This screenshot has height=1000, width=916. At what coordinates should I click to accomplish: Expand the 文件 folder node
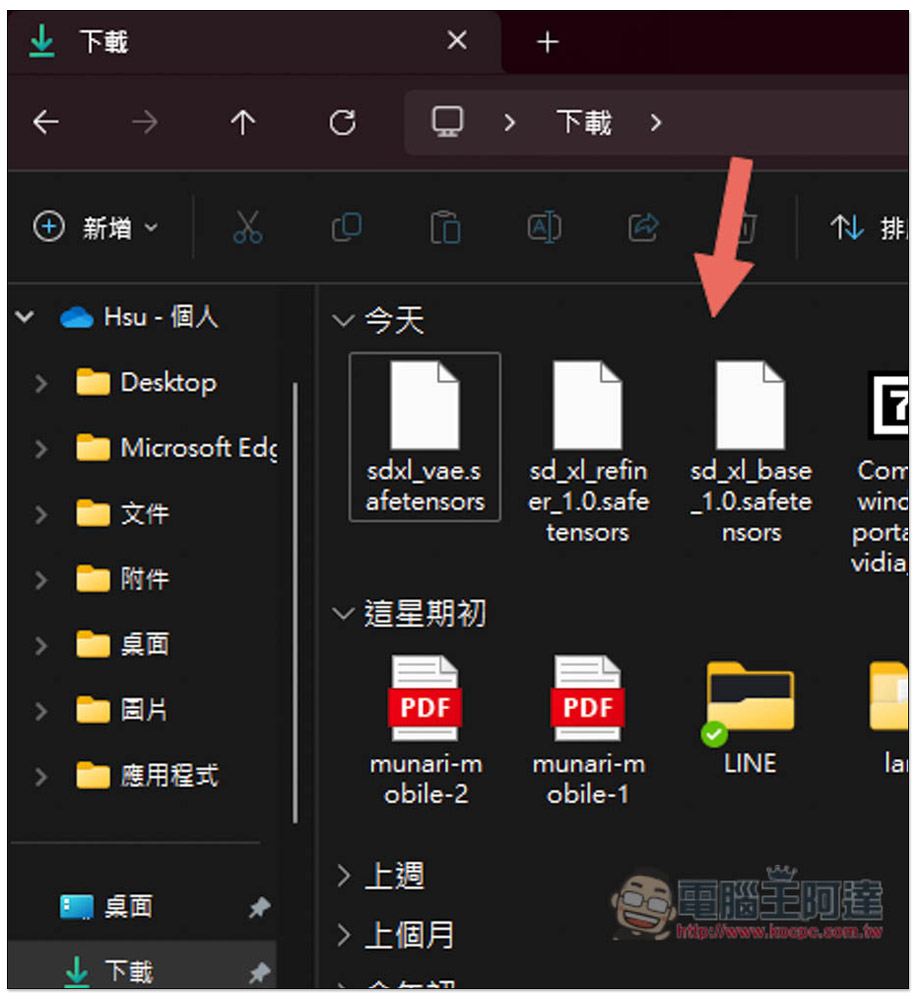tap(41, 515)
